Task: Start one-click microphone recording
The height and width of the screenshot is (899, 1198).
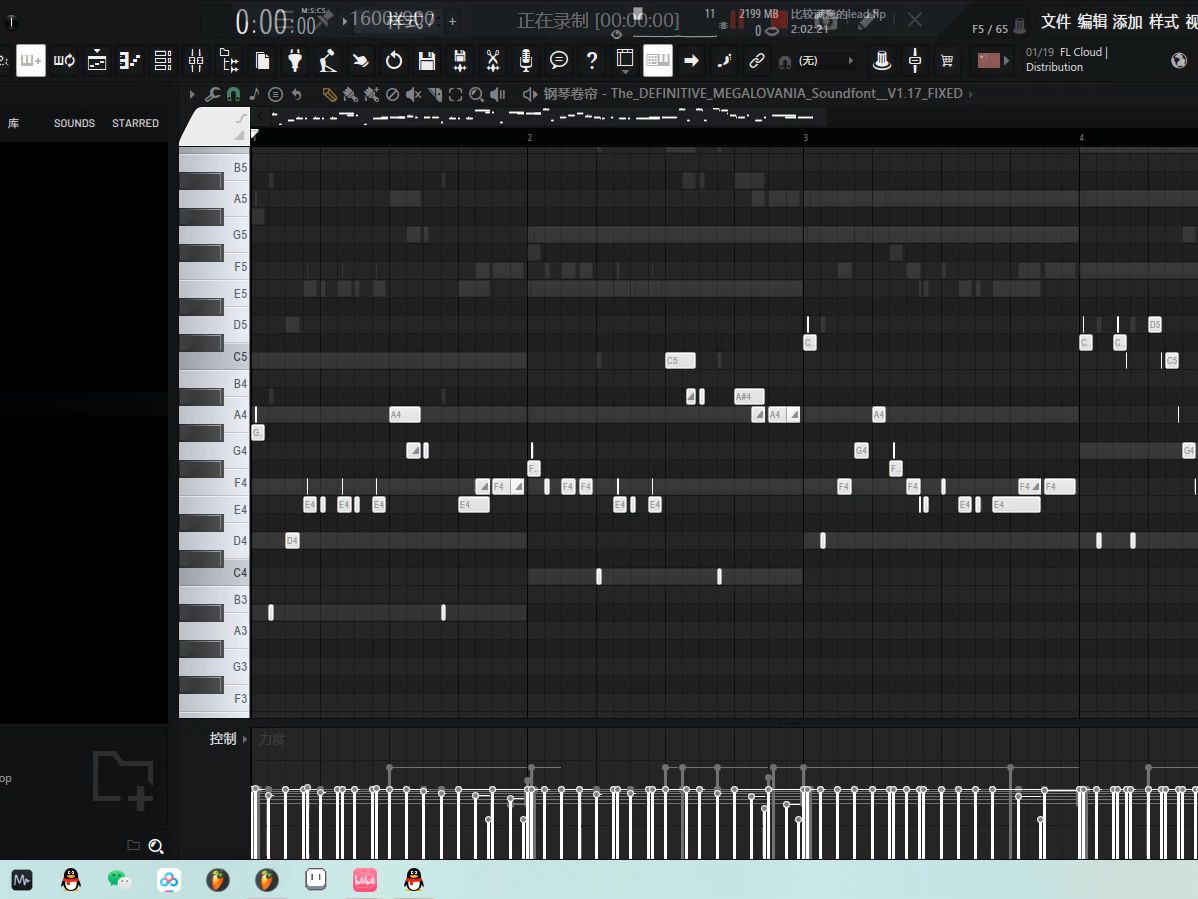Action: pos(526,60)
